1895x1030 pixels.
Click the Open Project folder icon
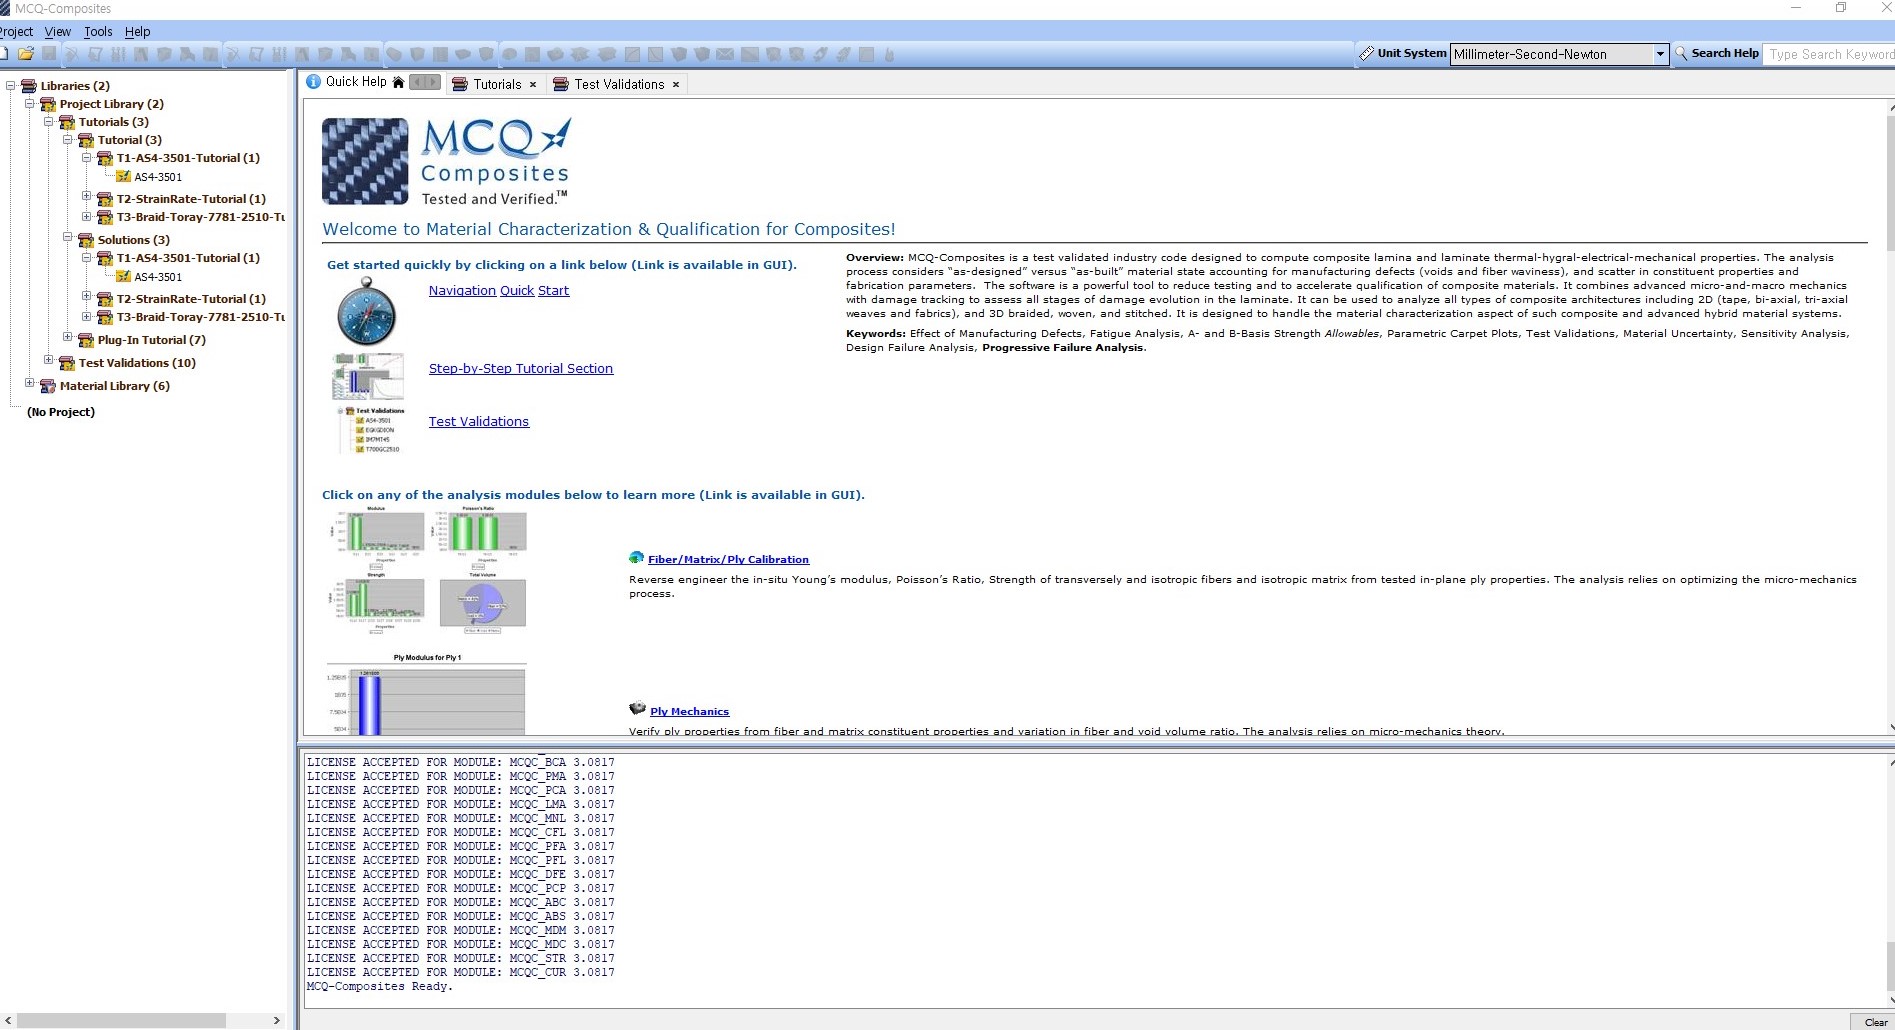(26, 54)
